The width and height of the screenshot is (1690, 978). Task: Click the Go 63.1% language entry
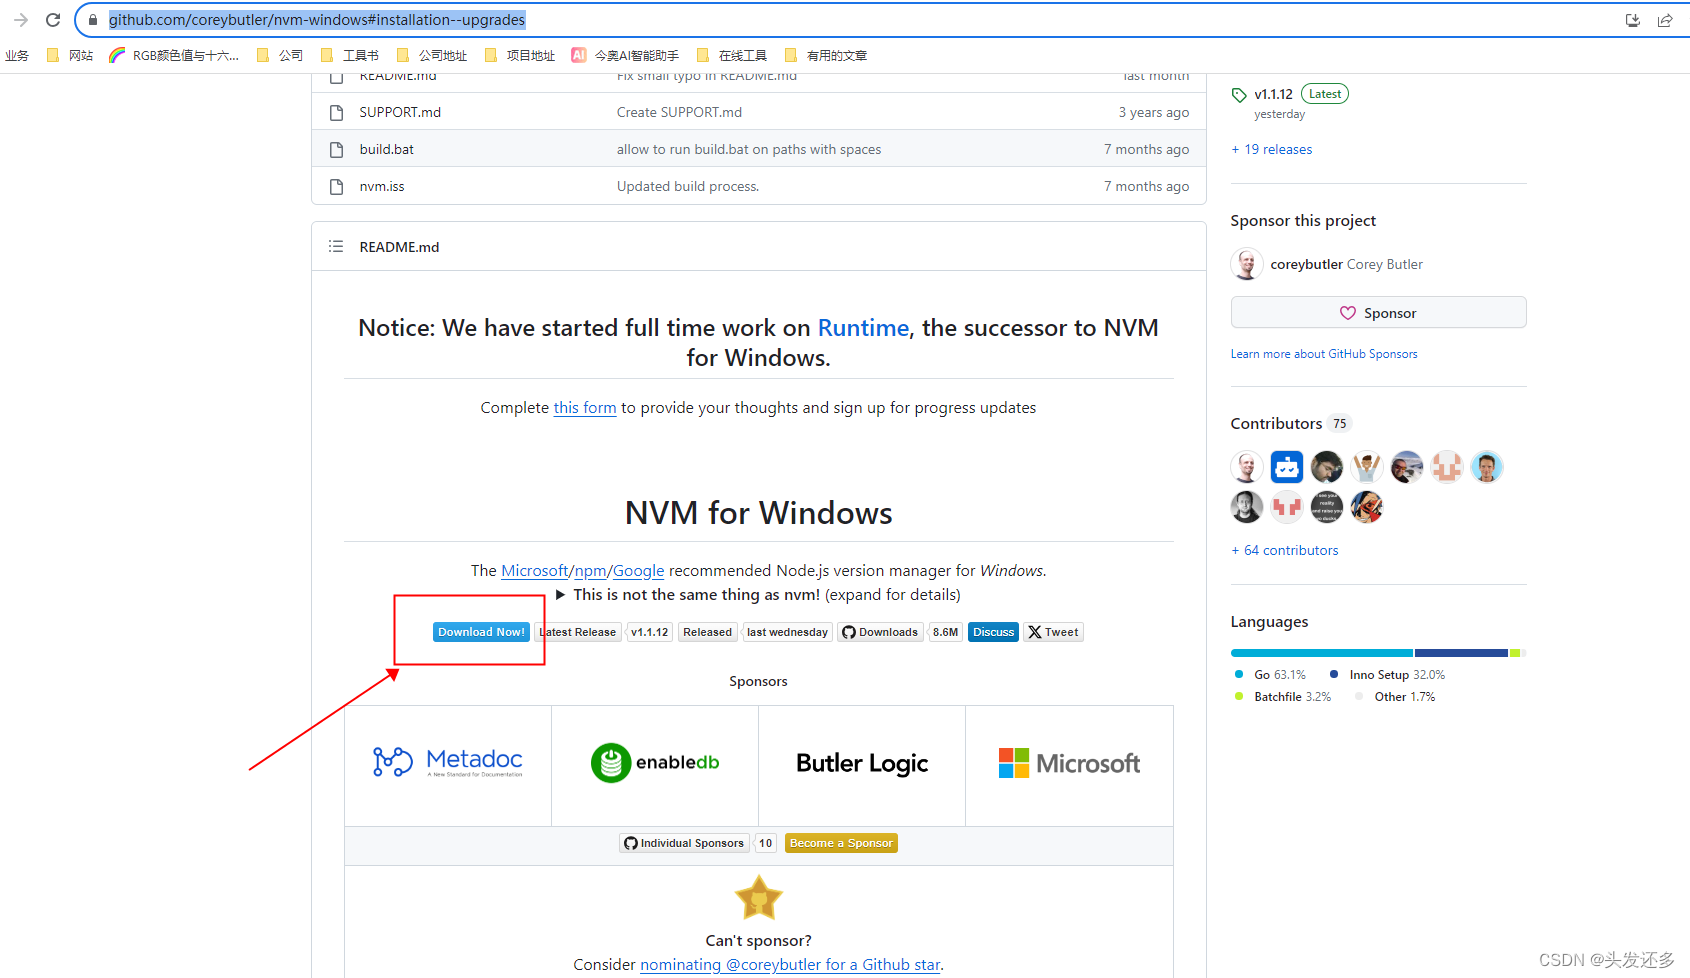(x=1270, y=675)
